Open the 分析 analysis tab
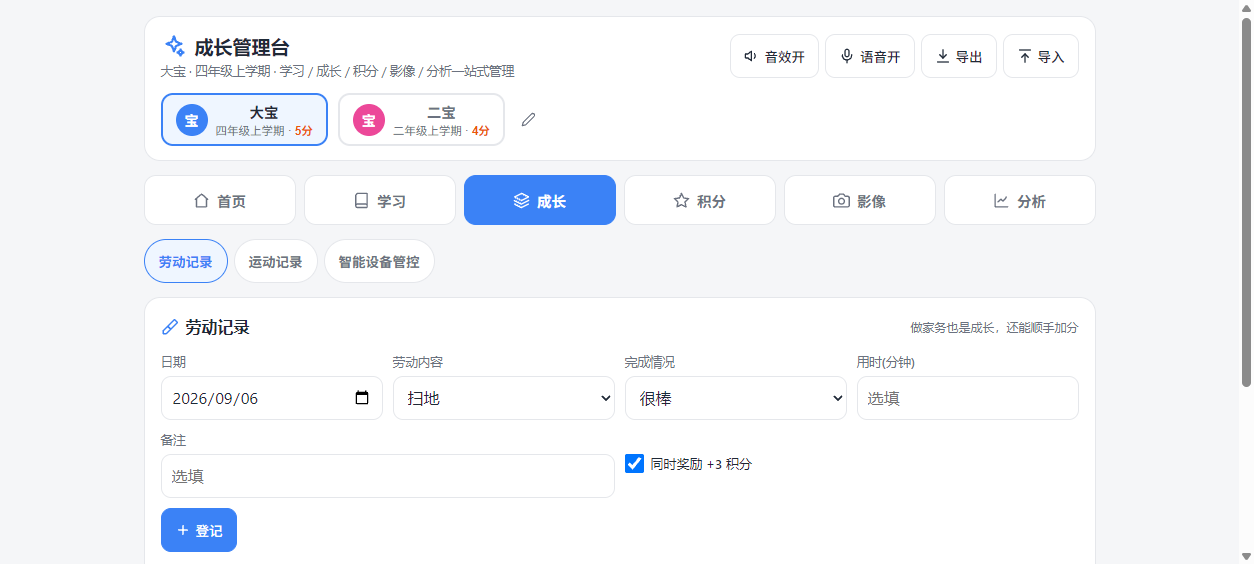The height and width of the screenshot is (564, 1254). coord(1020,200)
